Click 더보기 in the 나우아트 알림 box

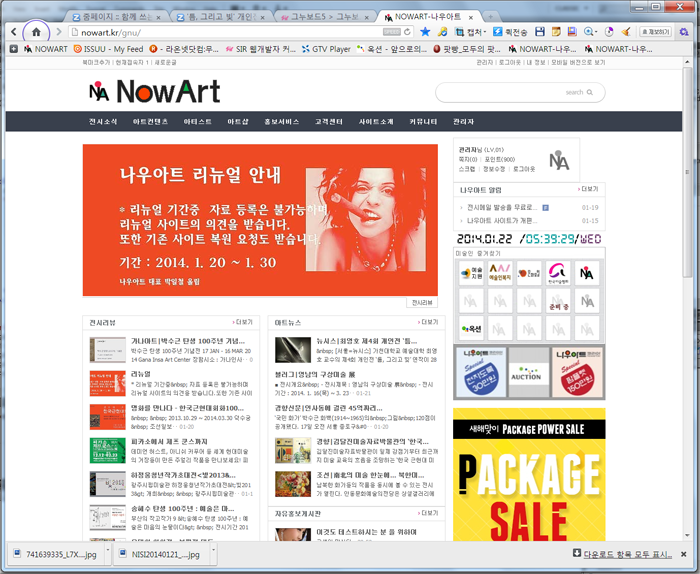click(588, 189)
